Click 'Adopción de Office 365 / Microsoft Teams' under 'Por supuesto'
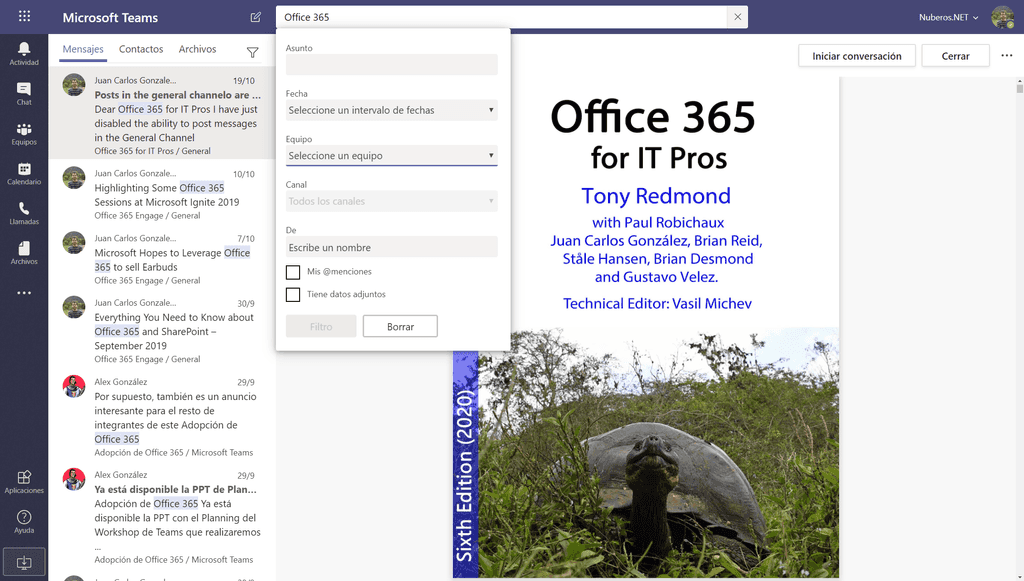The image size is (1024, 581). coord(174,452)
